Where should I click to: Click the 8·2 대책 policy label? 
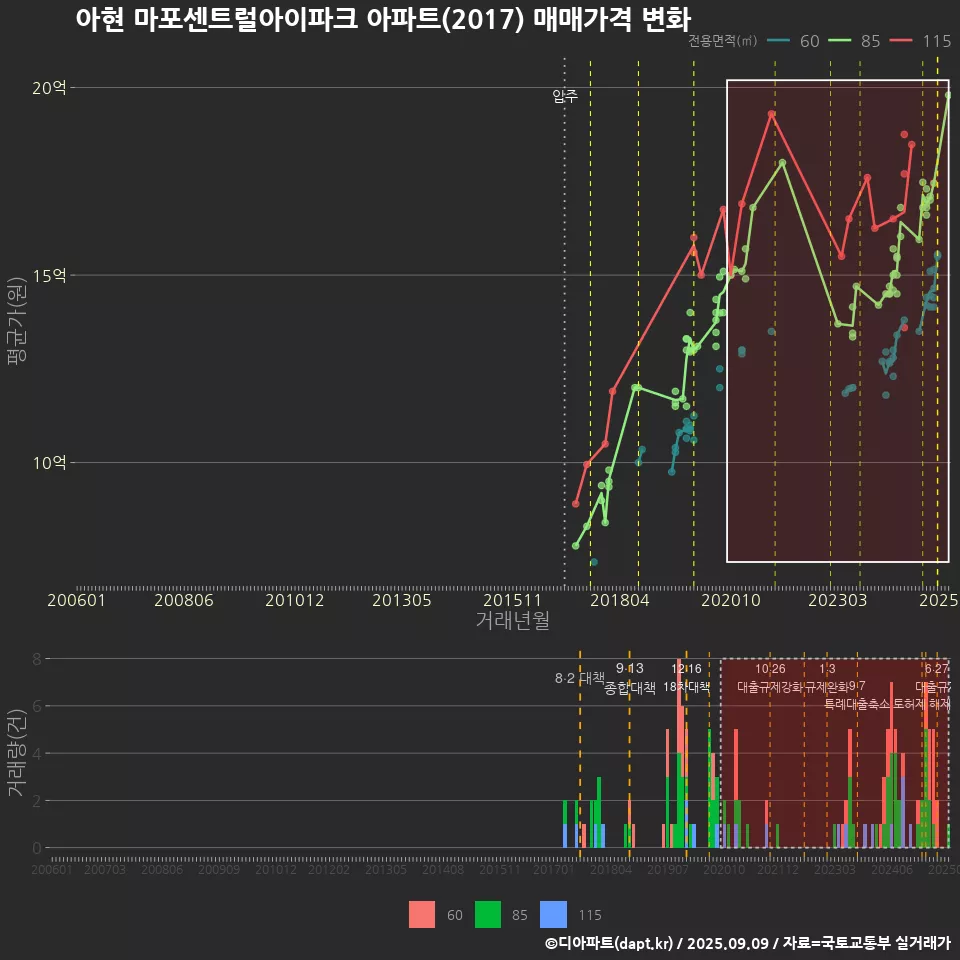579,678
